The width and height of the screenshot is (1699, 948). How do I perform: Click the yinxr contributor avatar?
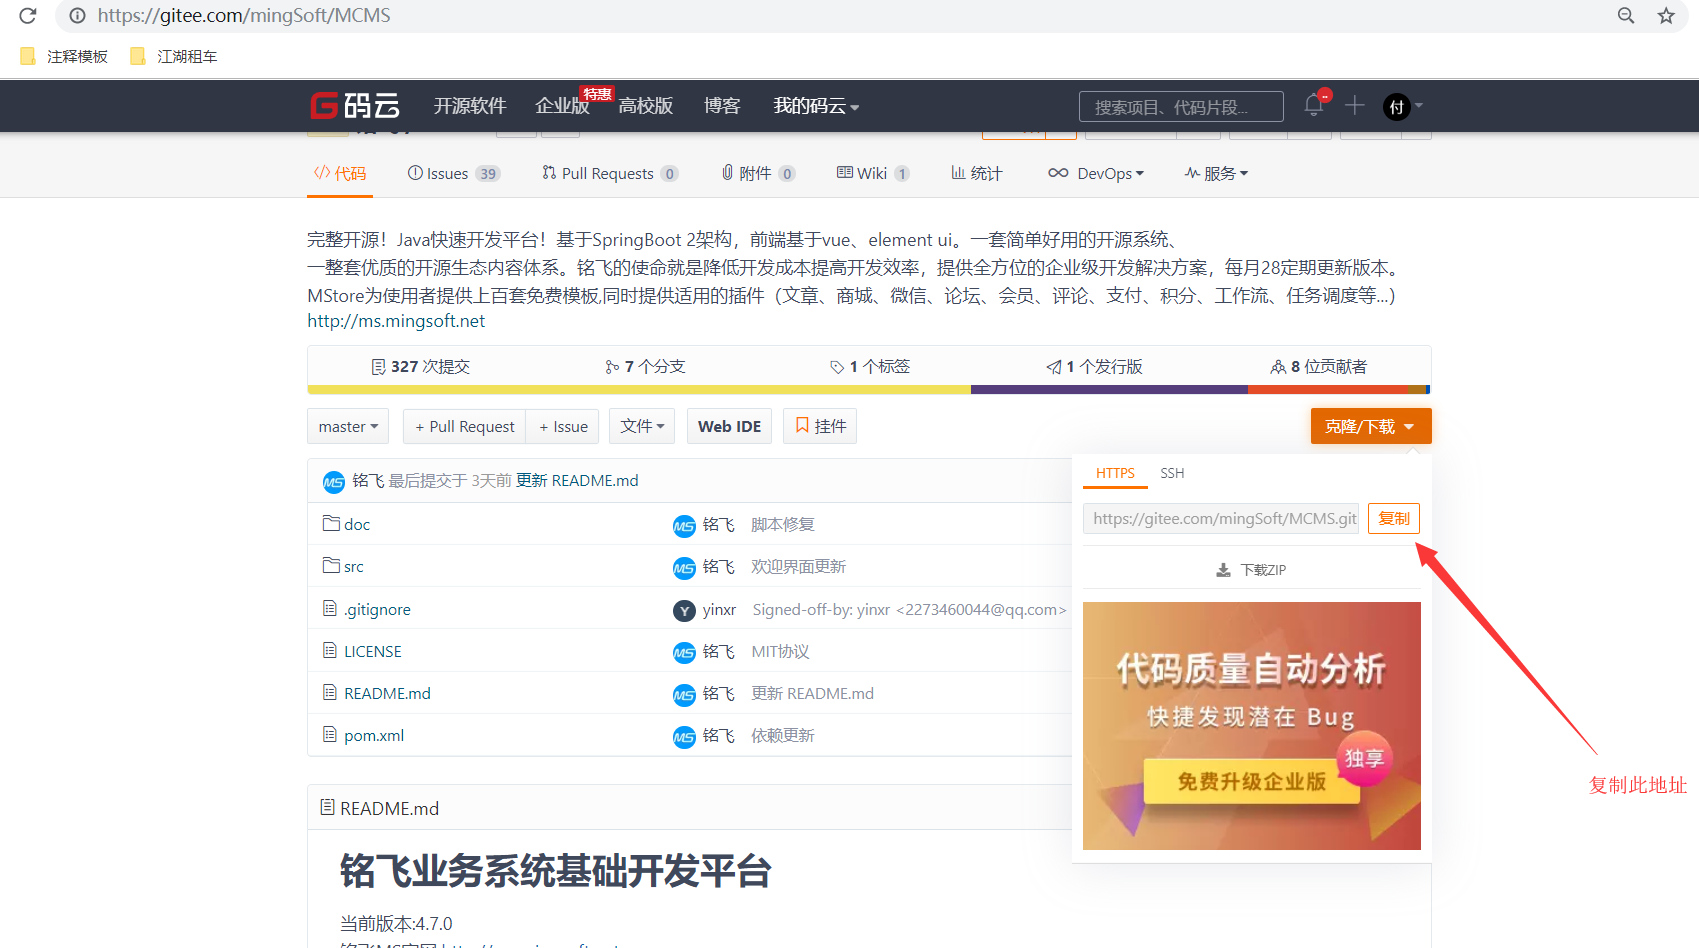click(684, 610)
